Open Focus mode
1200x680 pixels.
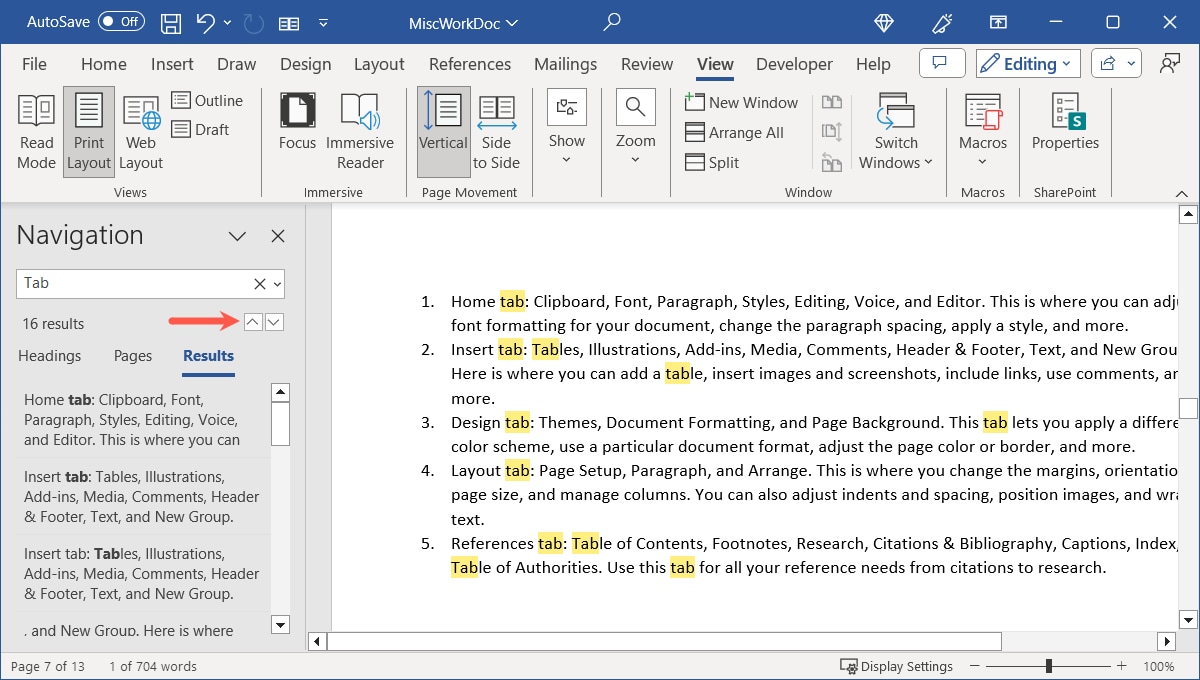point(297,131)
